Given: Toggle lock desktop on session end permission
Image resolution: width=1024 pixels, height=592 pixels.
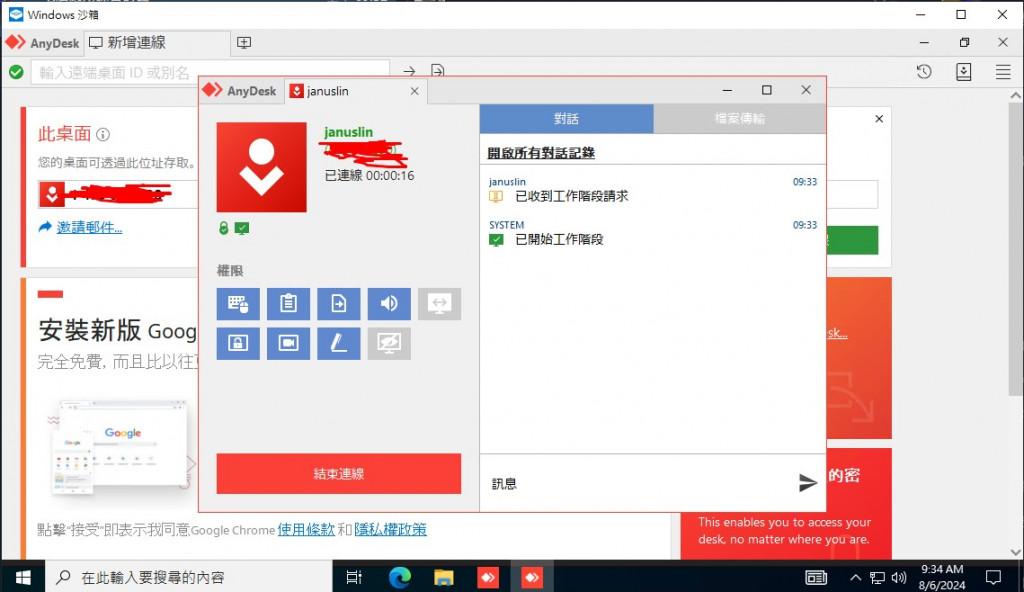Looking at the screenshot, I should tap(238, 343).
